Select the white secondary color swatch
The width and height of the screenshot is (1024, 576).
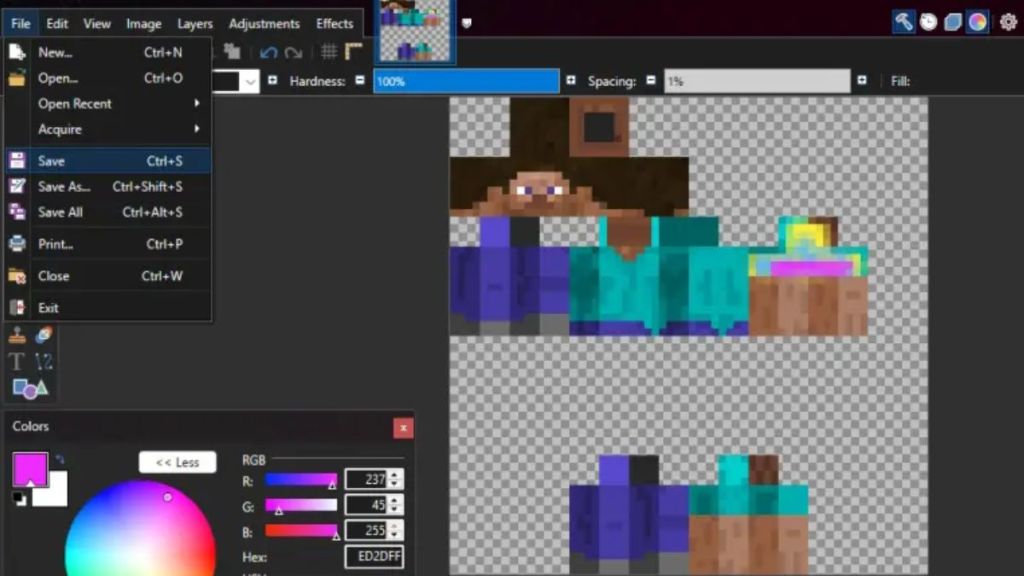(x=55, y=492)
